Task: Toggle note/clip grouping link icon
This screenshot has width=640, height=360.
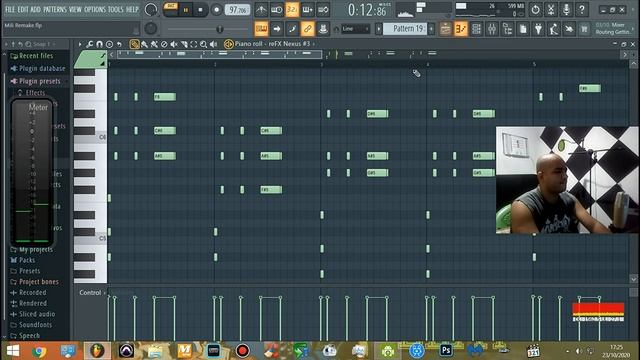Action: click(x=307, y=29)
